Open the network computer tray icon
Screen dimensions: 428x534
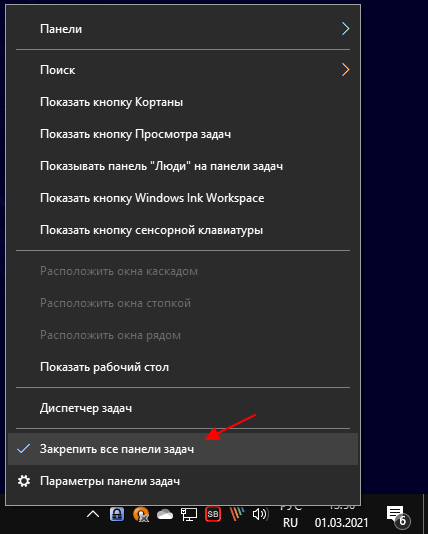click(x=189, y=514)
